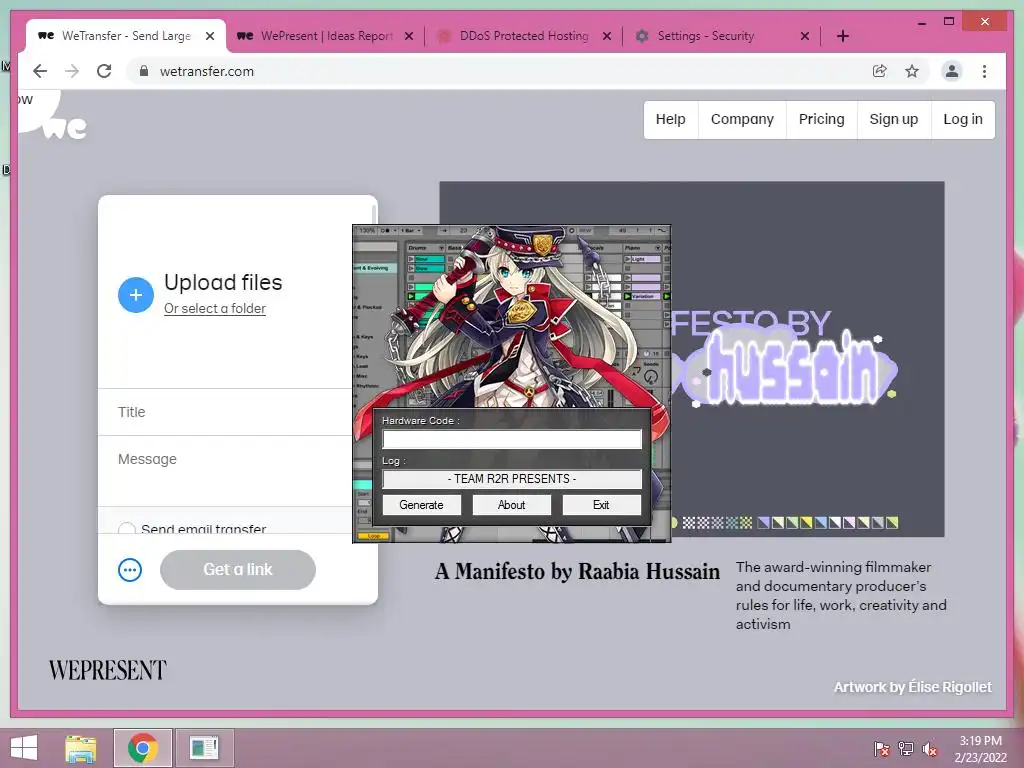Close the Settings - Security tab
The image size is (1024, 768).
[805, 36]
